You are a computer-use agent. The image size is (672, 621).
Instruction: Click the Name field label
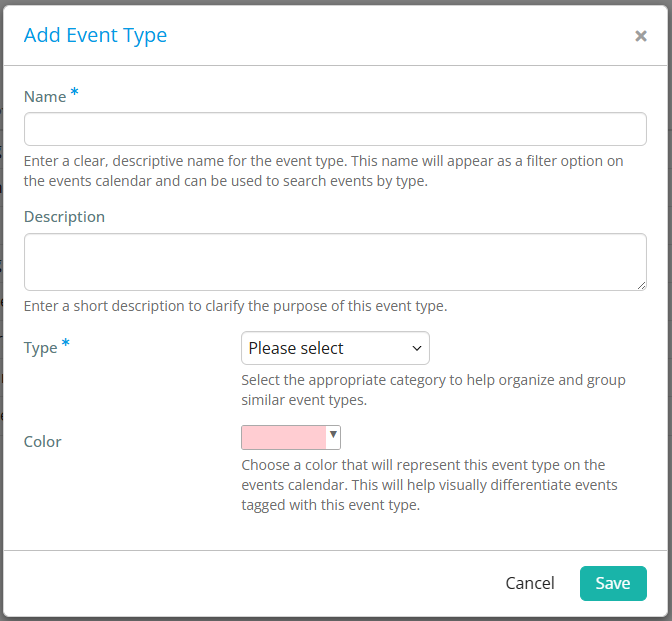click(45, 97)
